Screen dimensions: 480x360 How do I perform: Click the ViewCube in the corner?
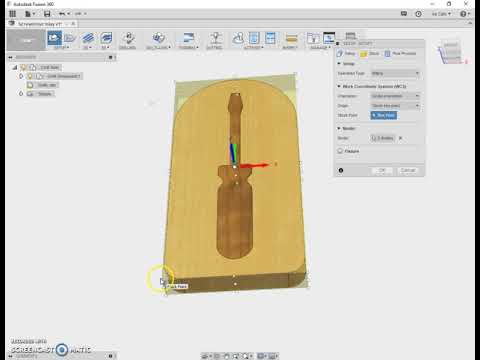coord(451,52)
